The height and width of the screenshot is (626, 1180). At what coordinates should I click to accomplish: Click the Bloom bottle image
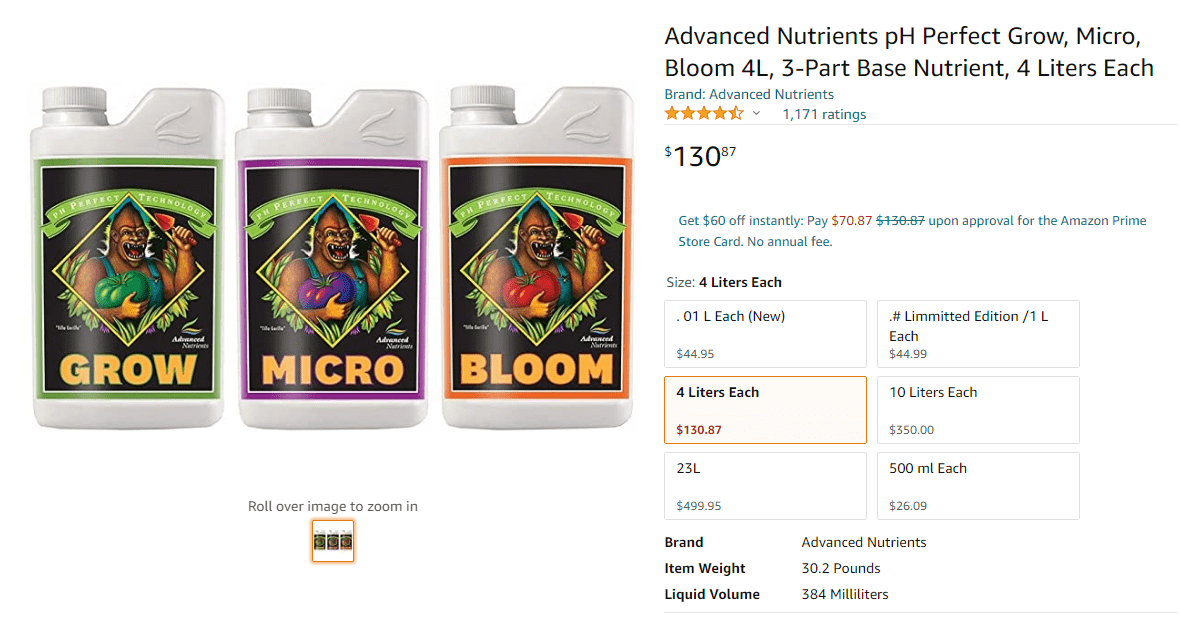point(537,257)
